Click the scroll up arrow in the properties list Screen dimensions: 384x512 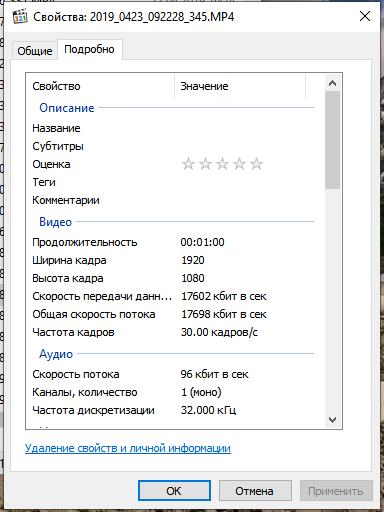point(332,83)
